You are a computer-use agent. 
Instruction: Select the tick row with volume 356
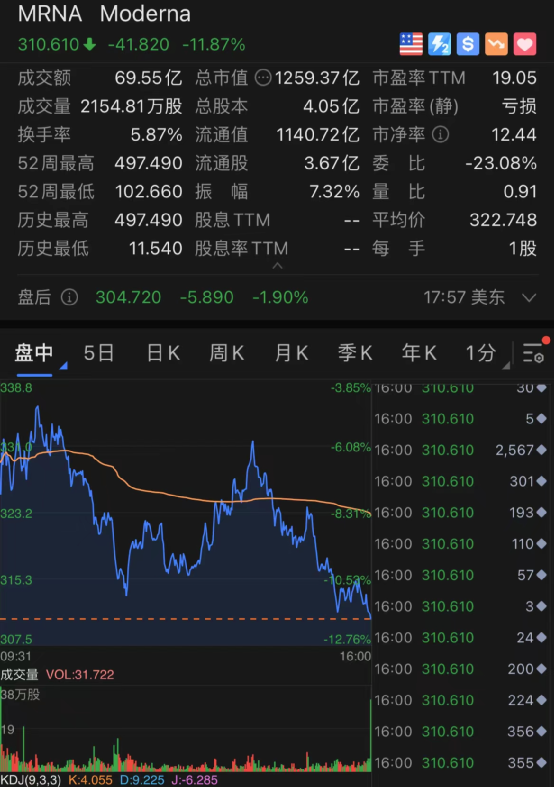click(461, 732)
